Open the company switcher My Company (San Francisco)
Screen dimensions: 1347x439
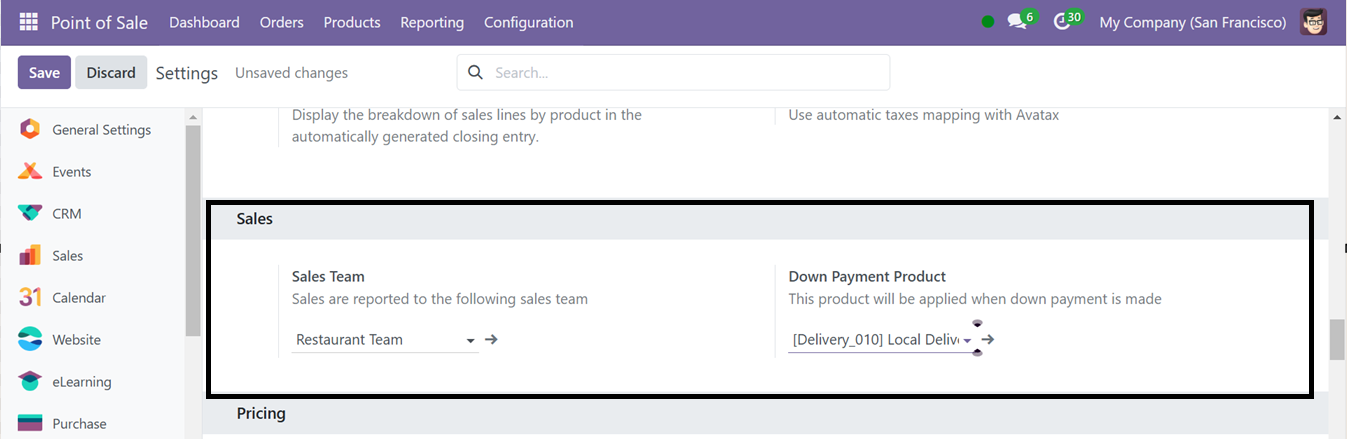point(1192,22)
